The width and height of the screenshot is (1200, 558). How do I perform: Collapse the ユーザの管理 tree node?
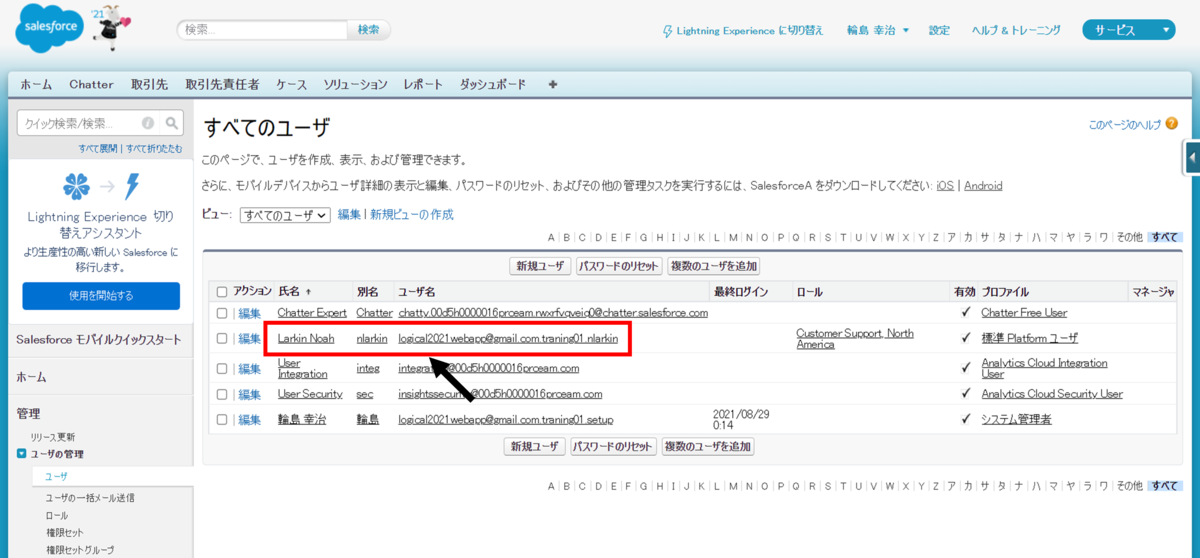click(22, 454)
